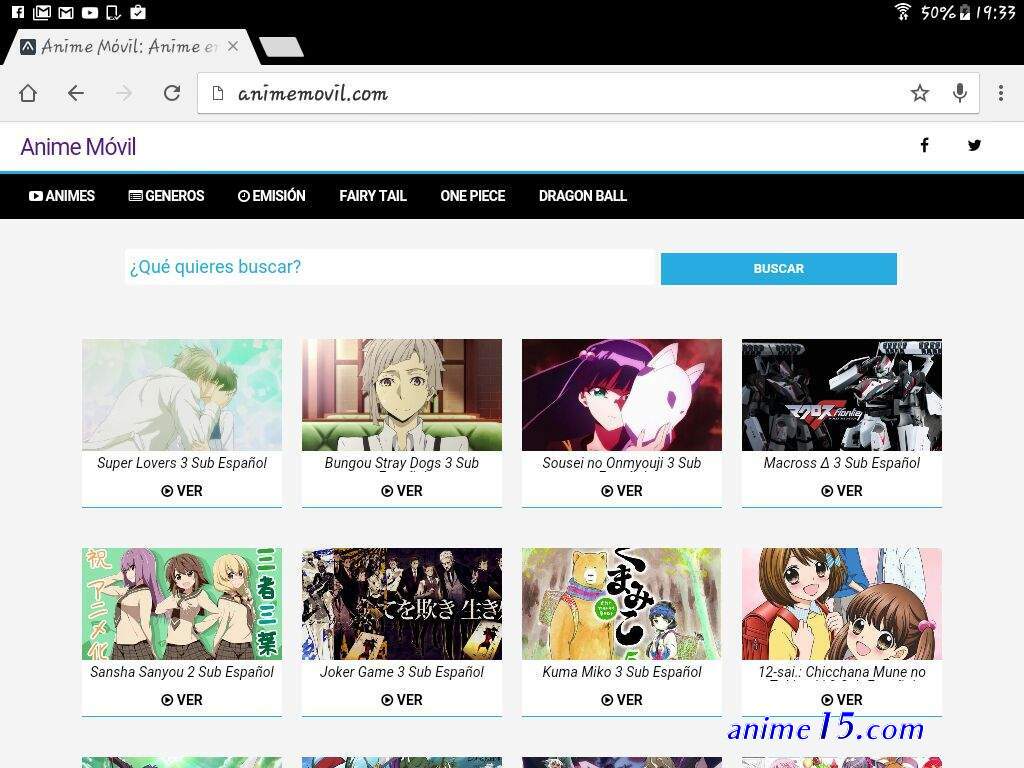Click the 'Macross Δ 3 Sub Español' title
The height and width of the screenshot is (768, 1024).
click(x=842, y=463)
